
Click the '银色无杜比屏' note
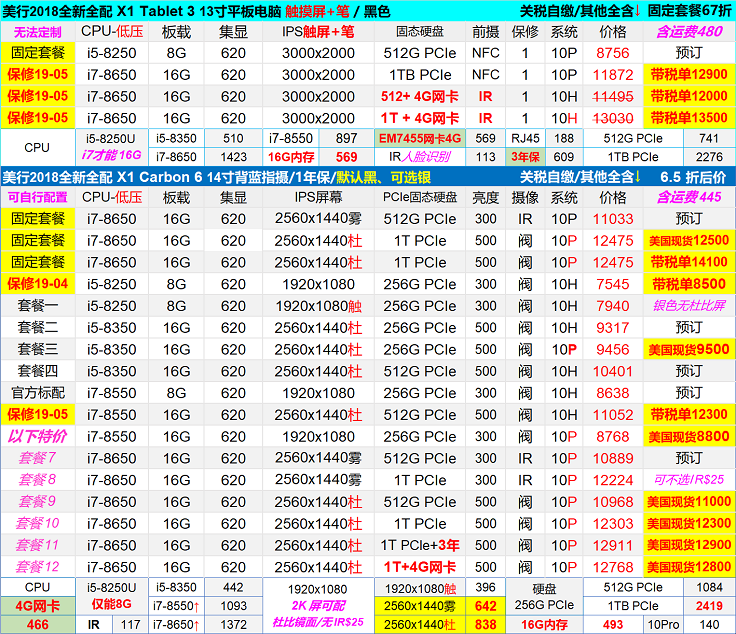tap(689, 306)
